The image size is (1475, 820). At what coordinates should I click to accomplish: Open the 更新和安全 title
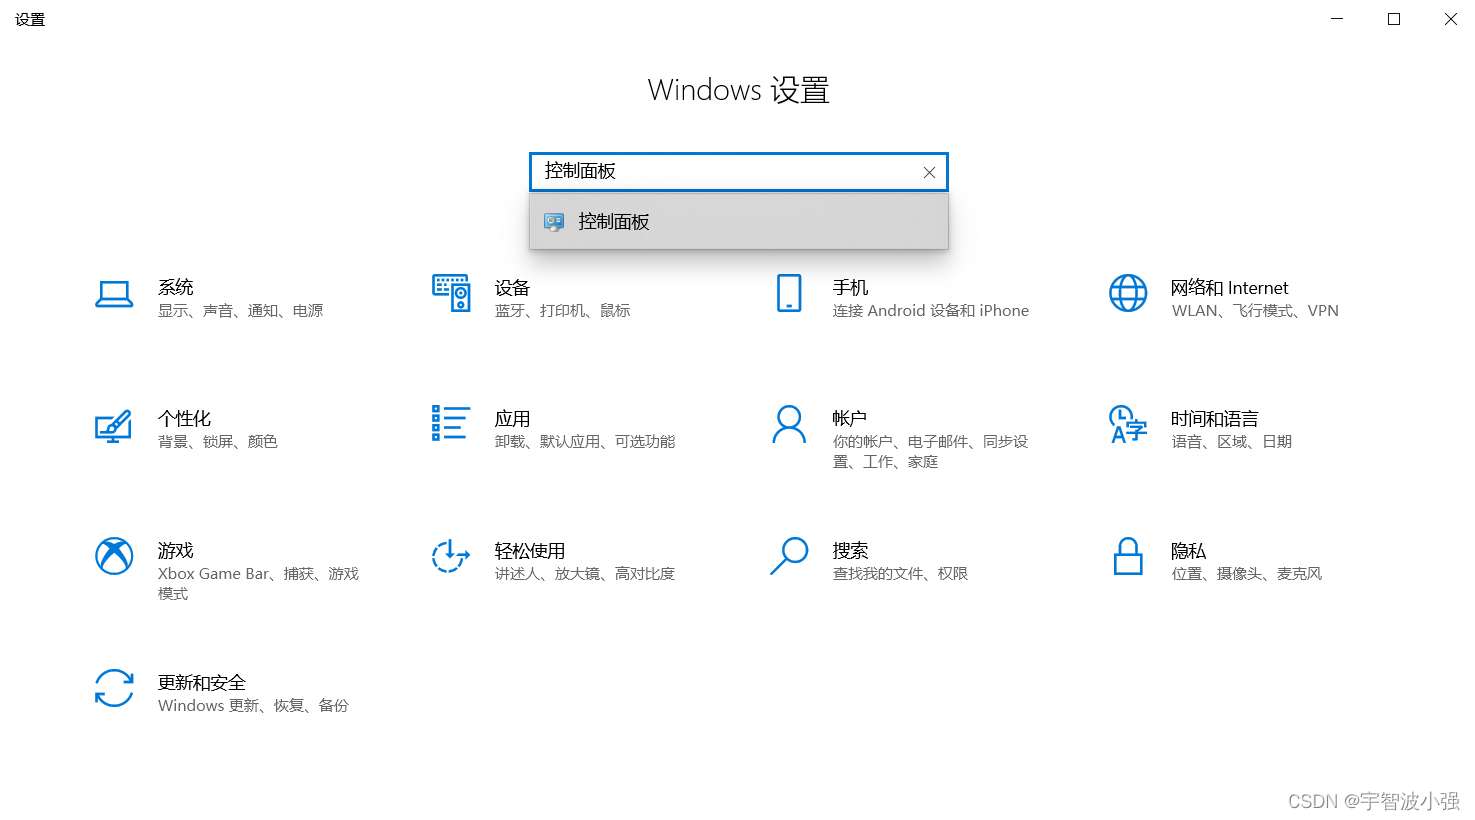point(202,683)
